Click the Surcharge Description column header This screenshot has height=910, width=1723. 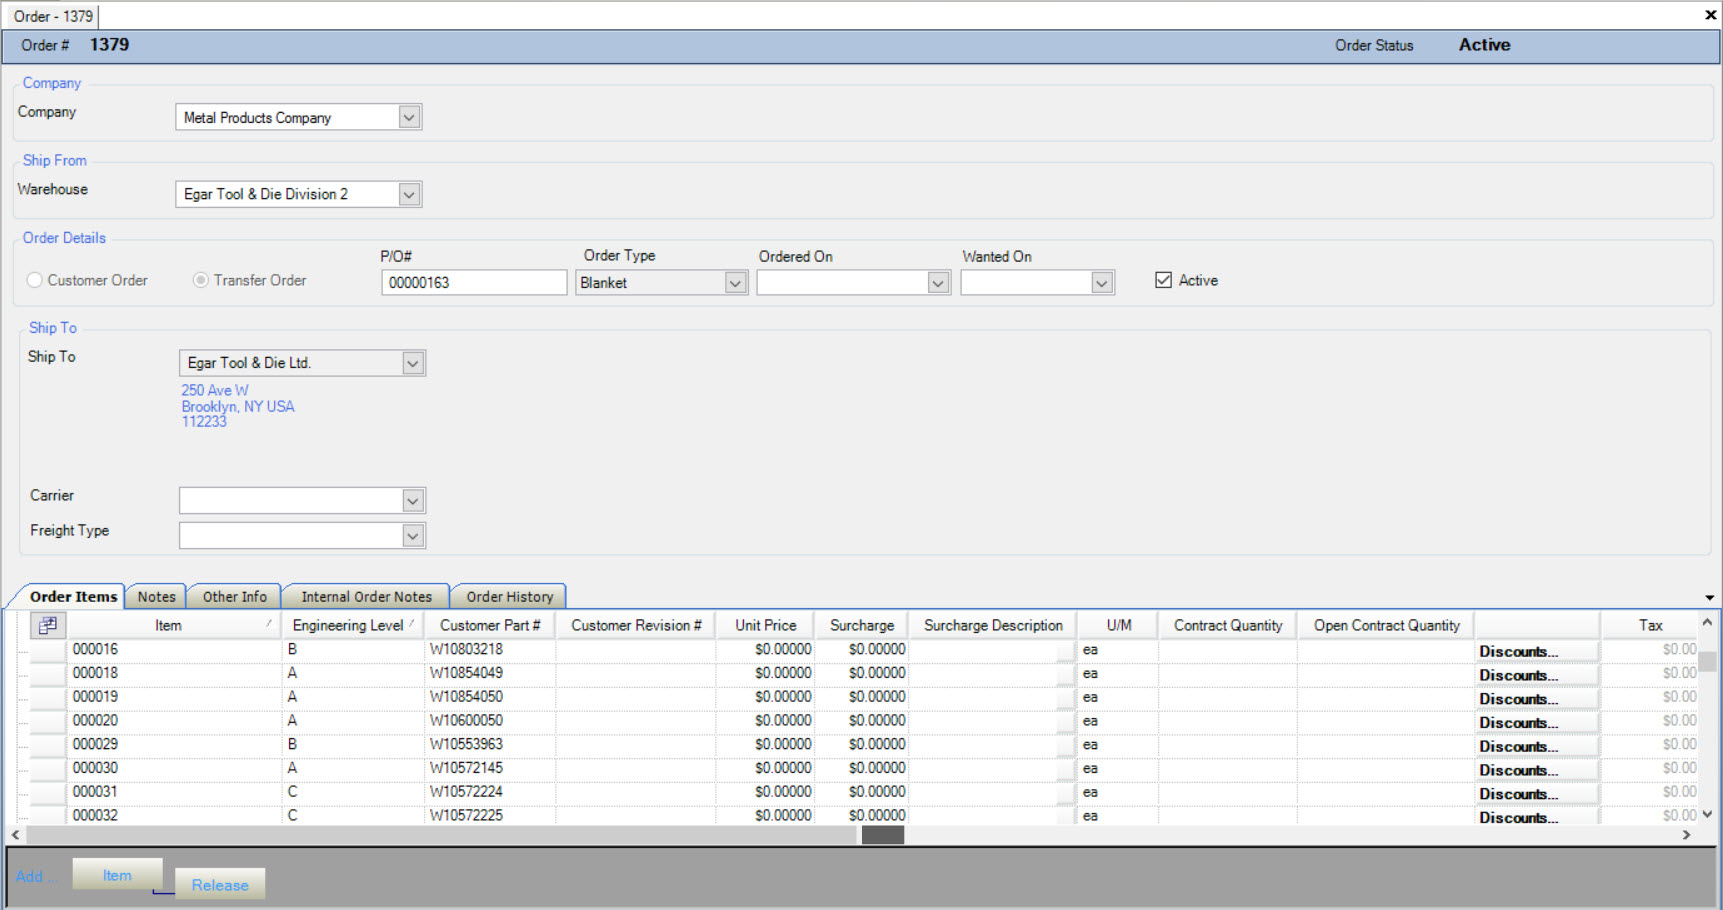(x=993, y=625)
